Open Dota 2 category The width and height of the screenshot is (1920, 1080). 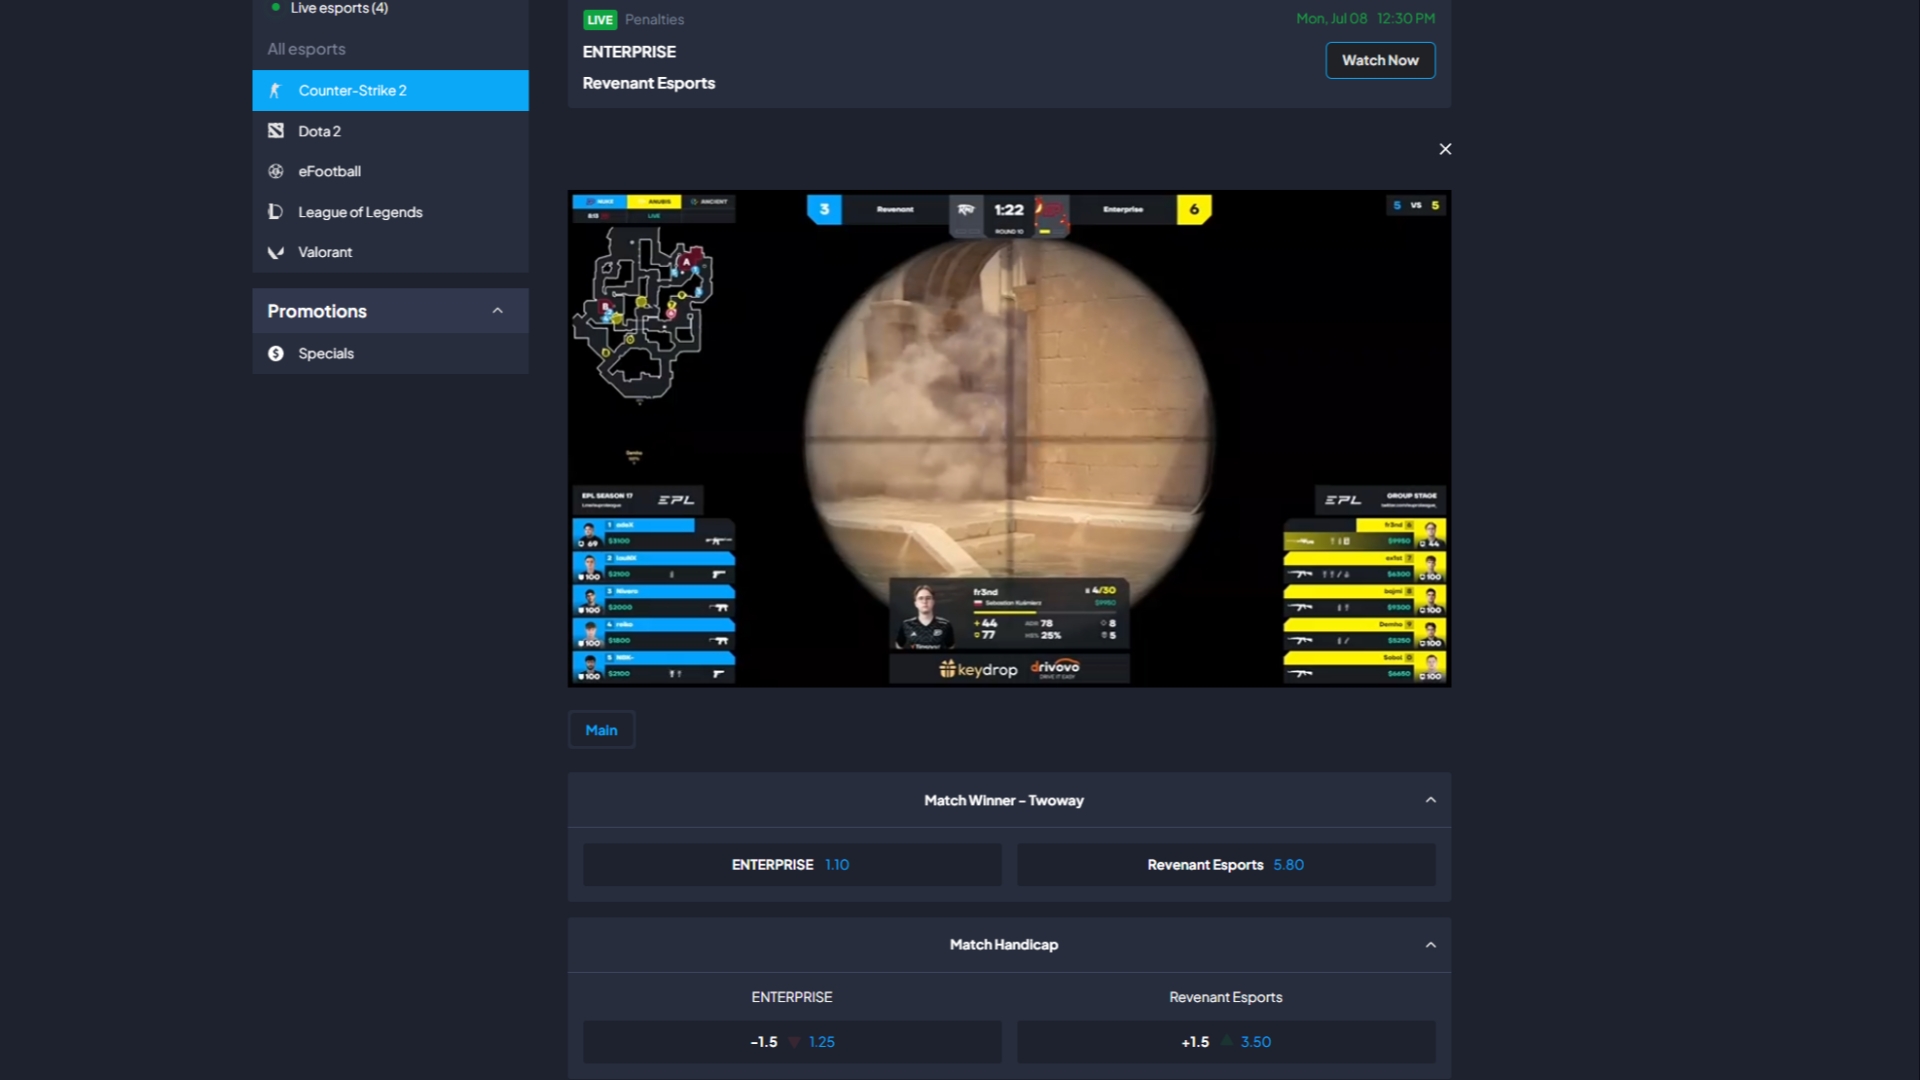coord(390,131)
